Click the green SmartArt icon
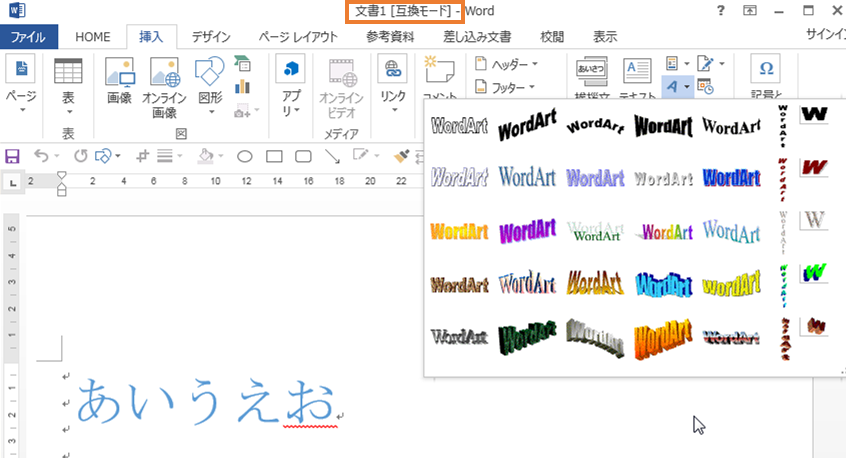The height and width of the screenshot is (458, 846). pyautogui.click(x=242, y=64)
